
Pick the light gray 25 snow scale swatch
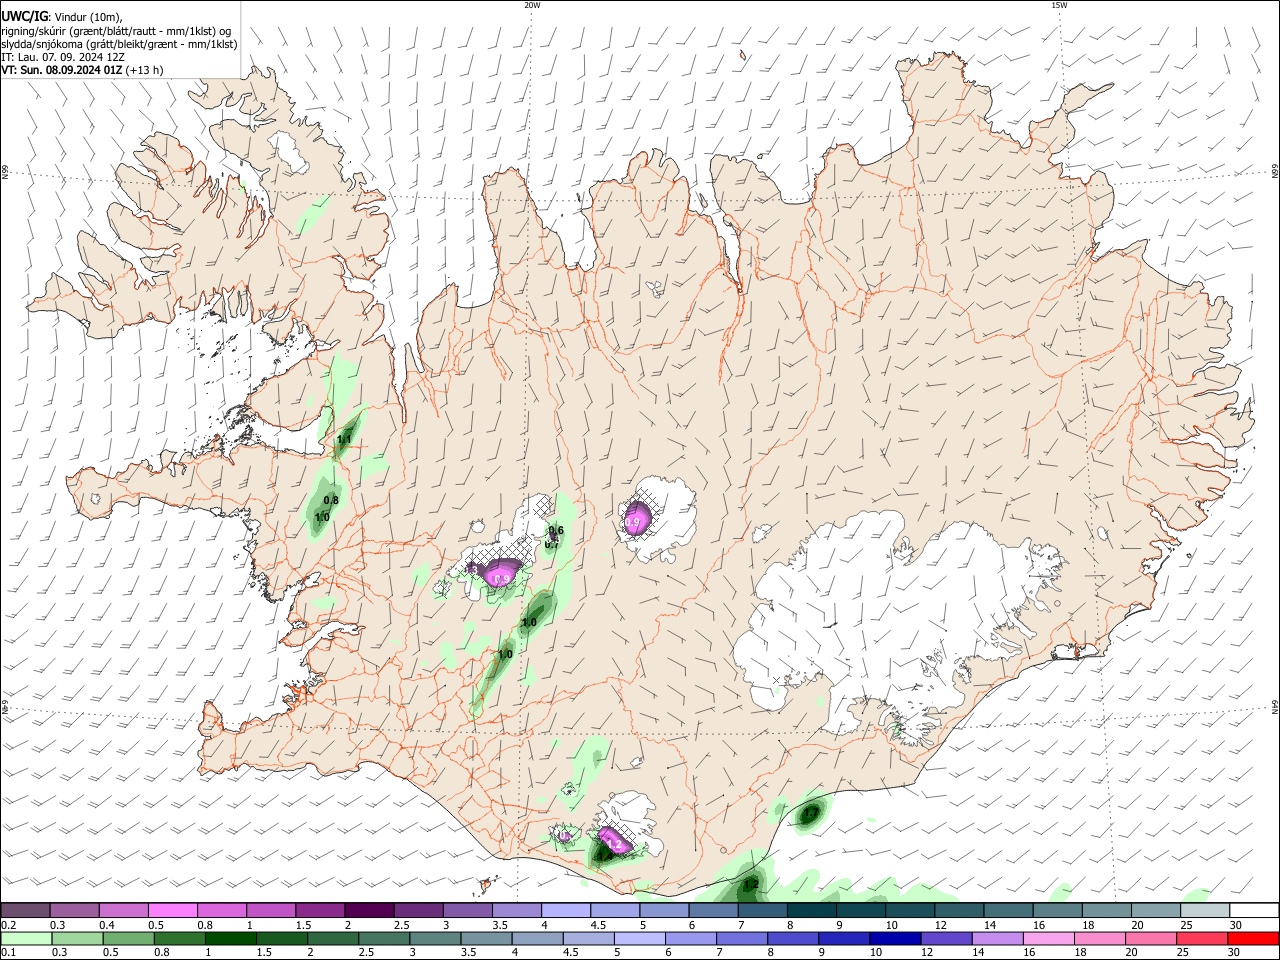pyautogui.click(x=1205, y=910)
